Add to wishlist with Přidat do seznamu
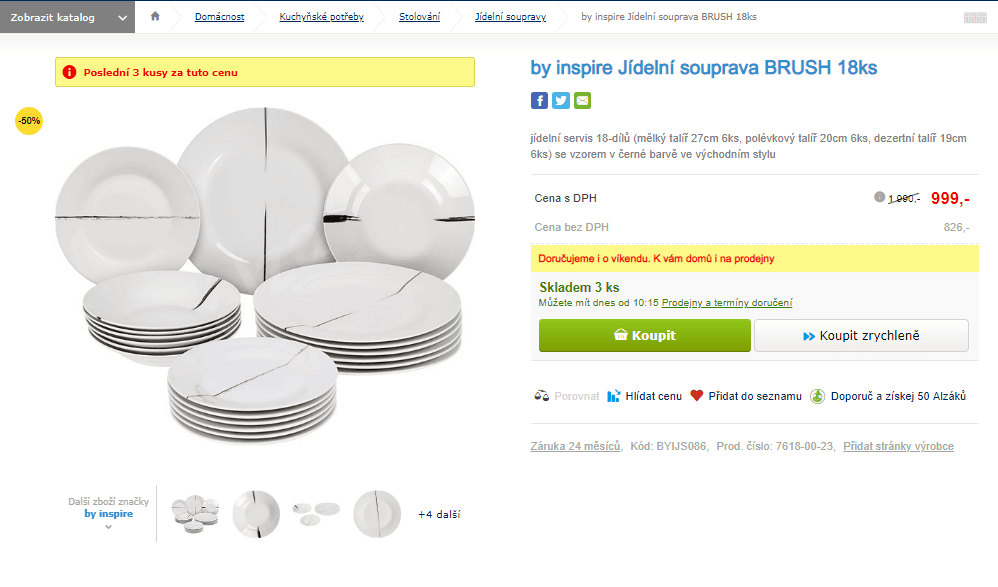Viewport: 998px width, 587px height. pyautogui.click(x=745, y=396)
